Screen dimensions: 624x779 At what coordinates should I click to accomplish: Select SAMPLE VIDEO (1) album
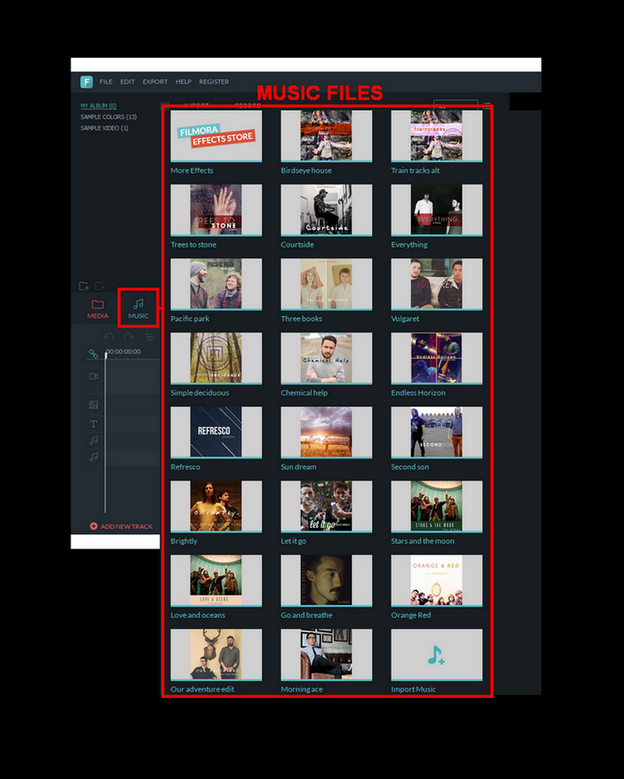click(x=104, y=128)
